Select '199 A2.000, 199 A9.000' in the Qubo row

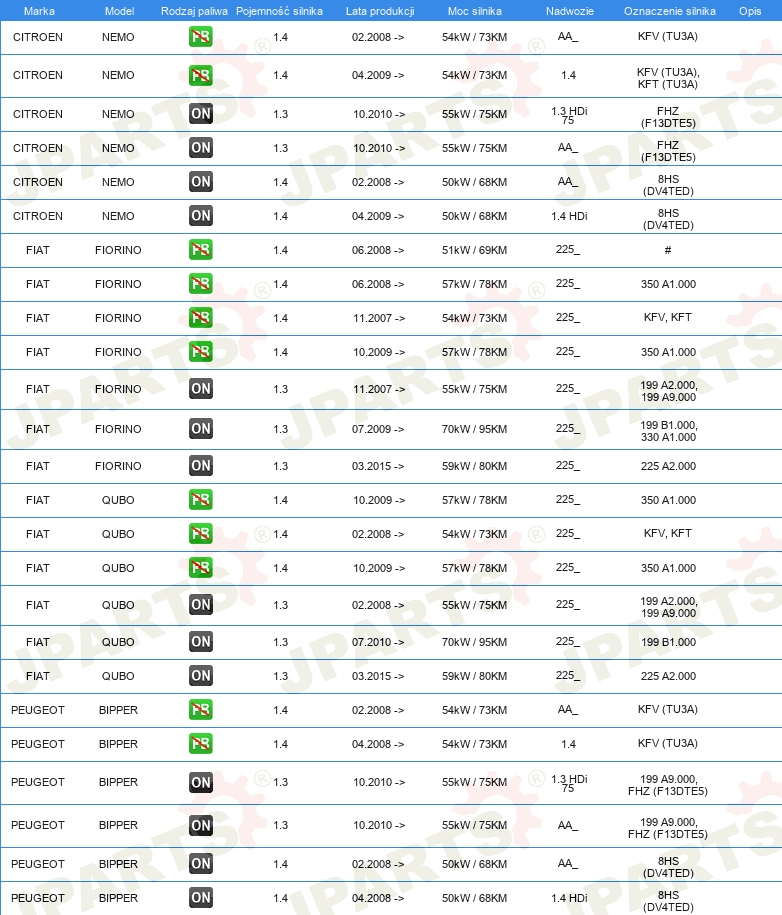(668, 607)
